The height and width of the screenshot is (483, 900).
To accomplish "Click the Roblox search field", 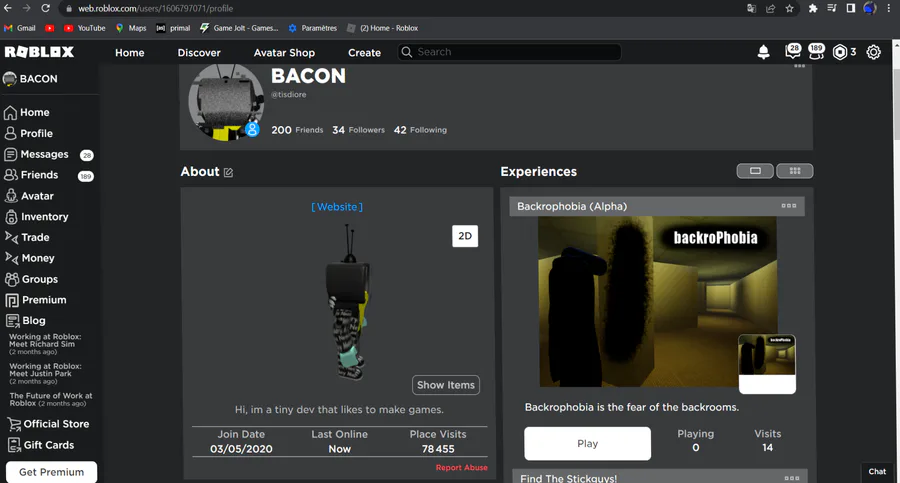I will click(510, 52).
